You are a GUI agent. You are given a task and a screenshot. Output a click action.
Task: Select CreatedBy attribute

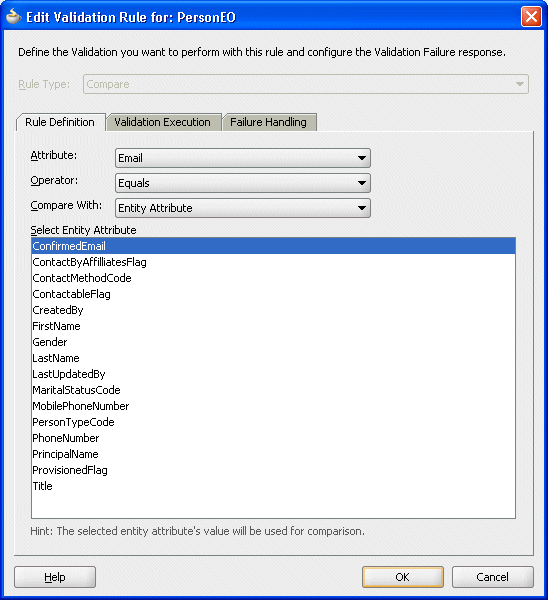tap(273, 310)
